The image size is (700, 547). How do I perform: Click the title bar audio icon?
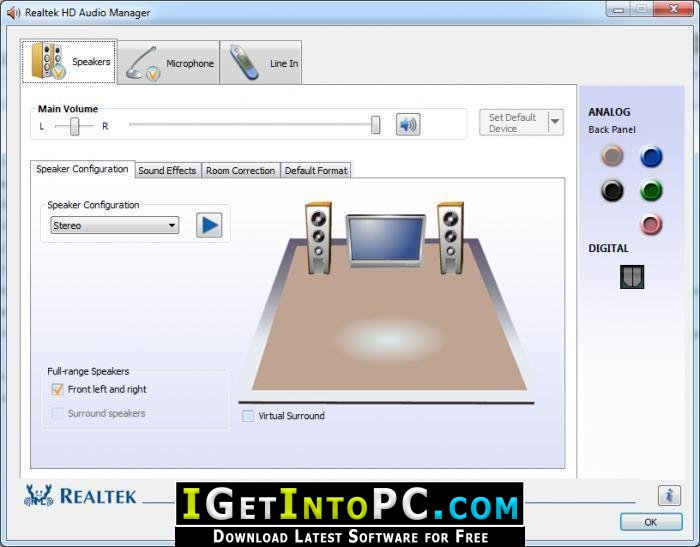tap(13, 13)
